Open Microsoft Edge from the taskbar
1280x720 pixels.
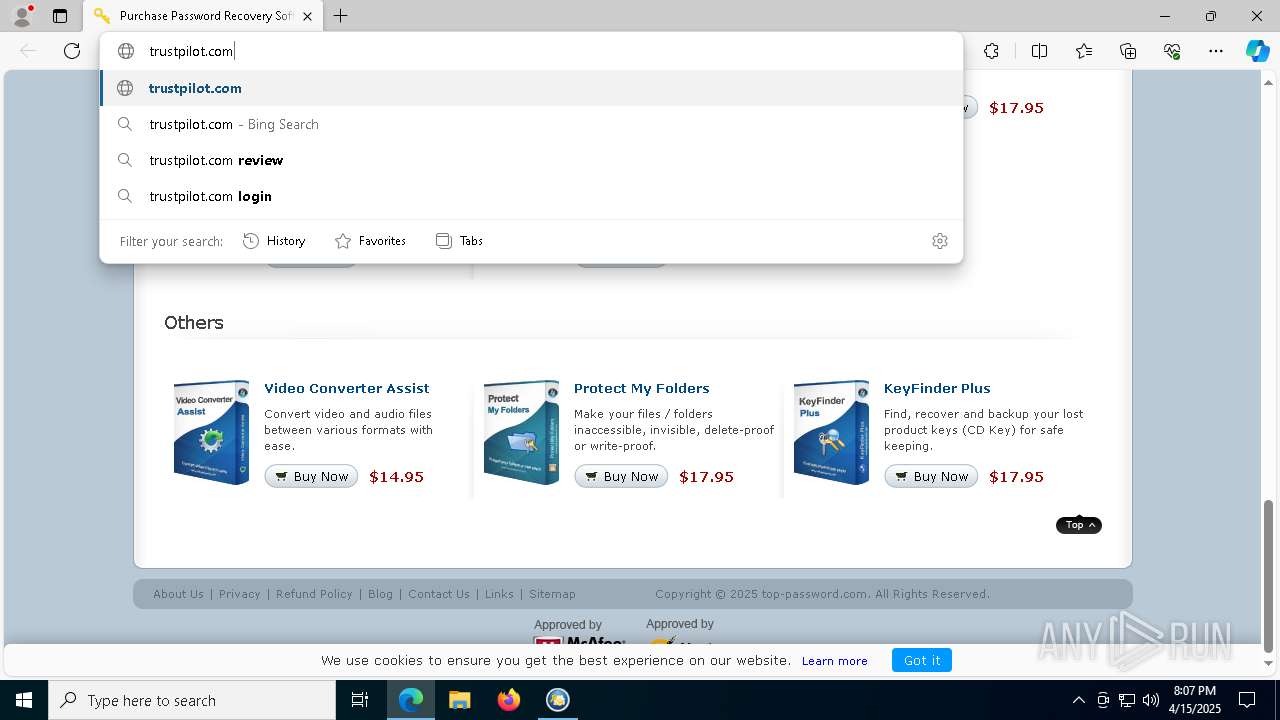point(411,700)
